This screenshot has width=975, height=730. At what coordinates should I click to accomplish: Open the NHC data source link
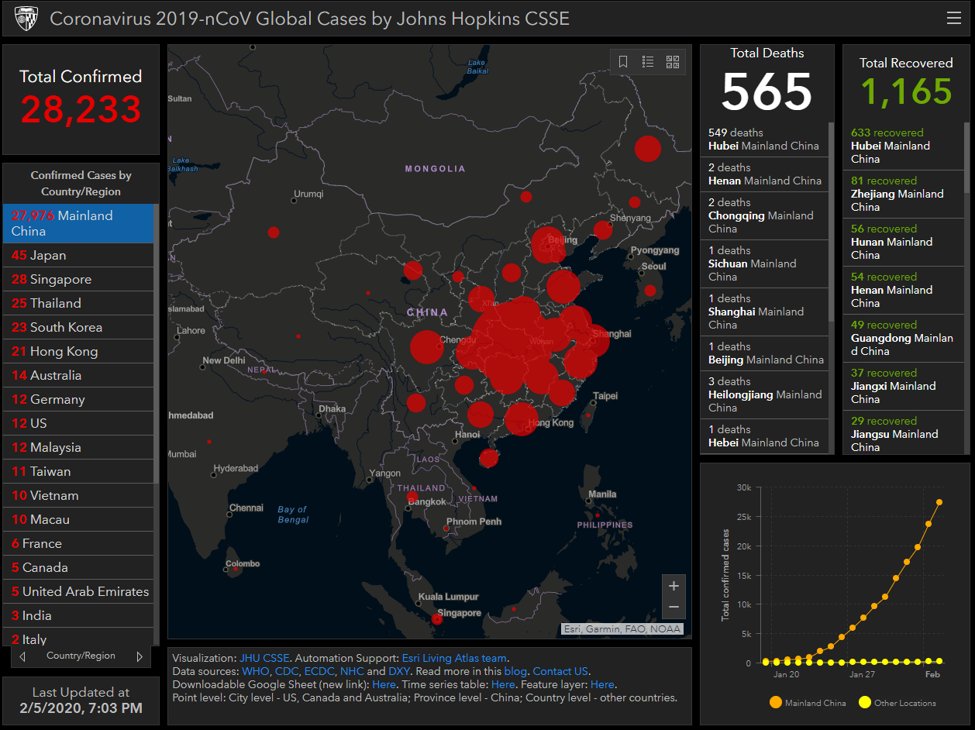pos(352,671)
